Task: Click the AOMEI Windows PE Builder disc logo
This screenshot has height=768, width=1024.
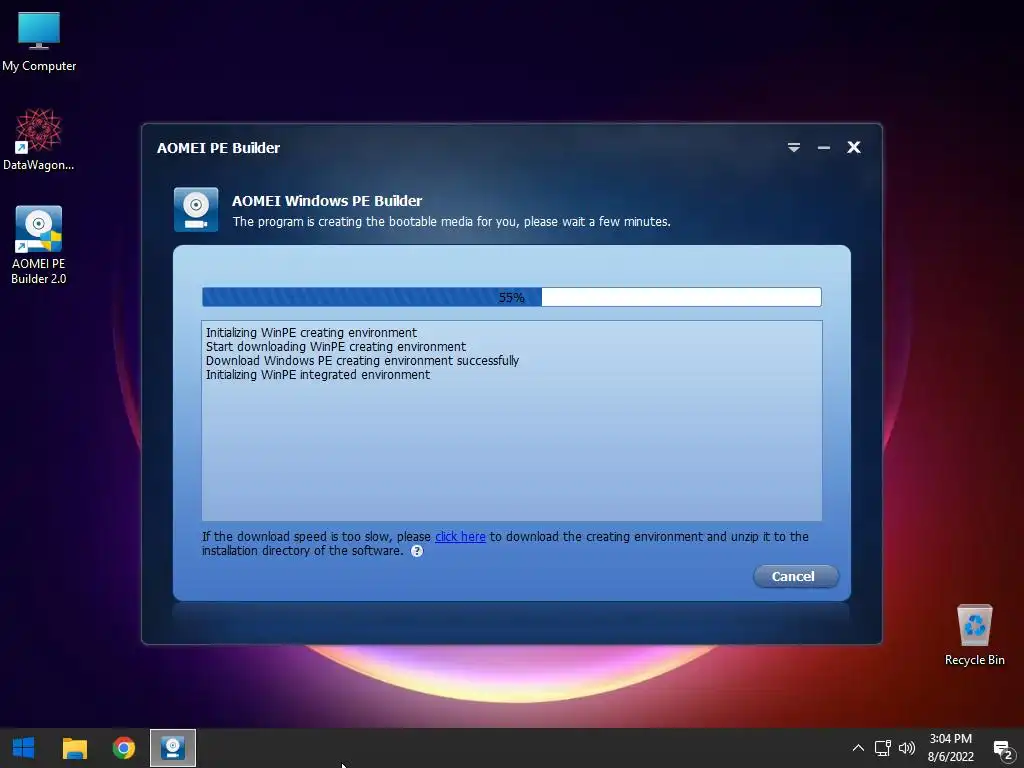Action: 196,210
